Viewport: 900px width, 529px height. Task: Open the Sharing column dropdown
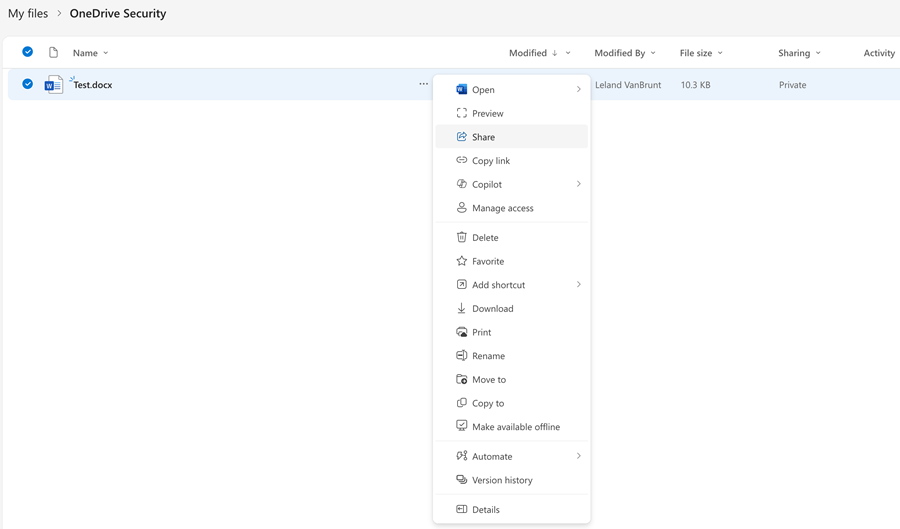(818, 53)
